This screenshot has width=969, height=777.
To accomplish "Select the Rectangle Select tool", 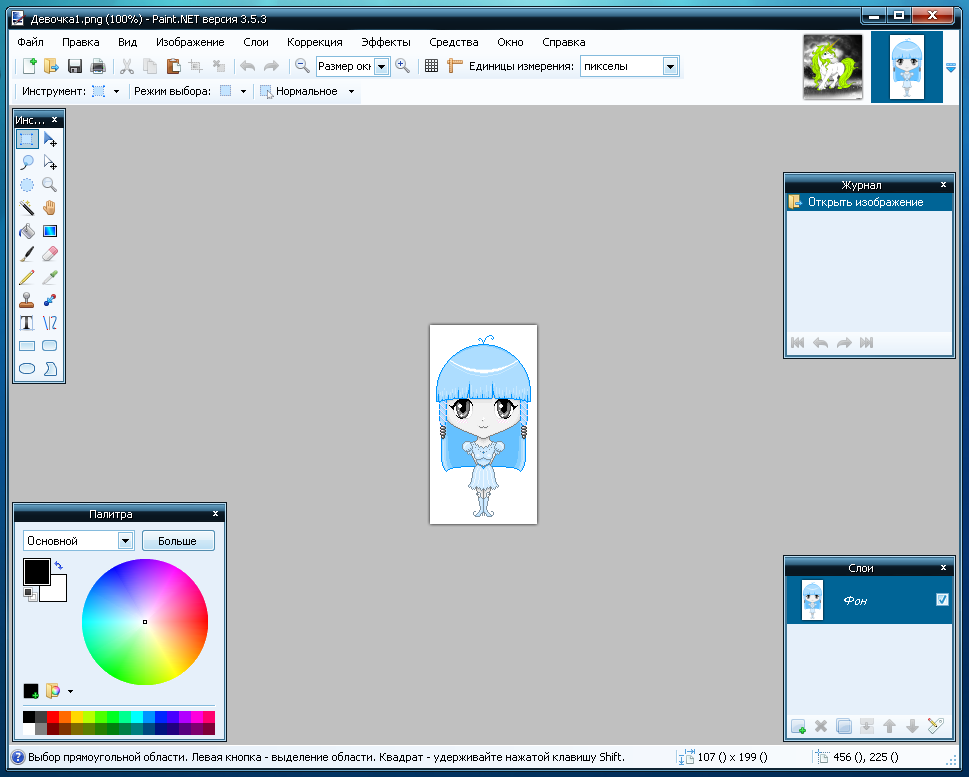I will (x=27, y=139).
